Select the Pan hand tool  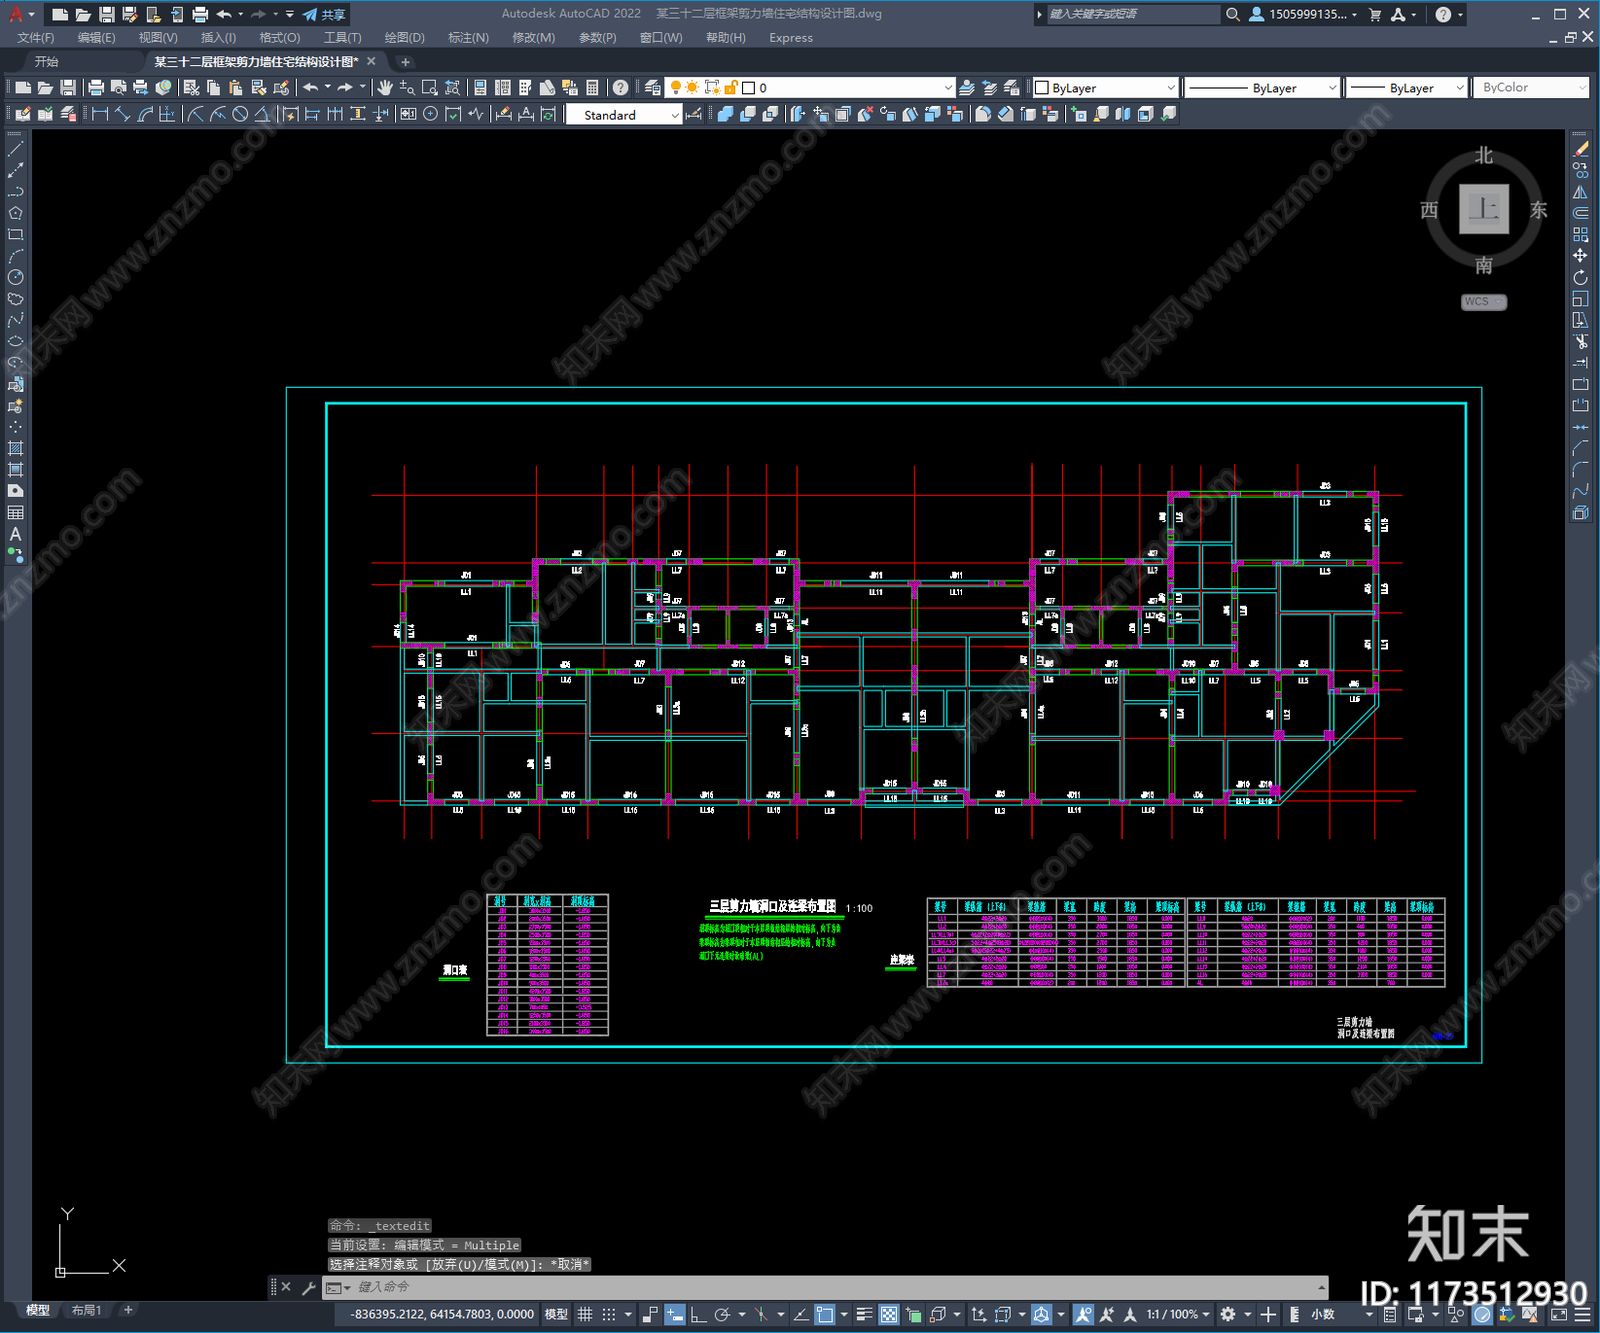coord(385,88)
